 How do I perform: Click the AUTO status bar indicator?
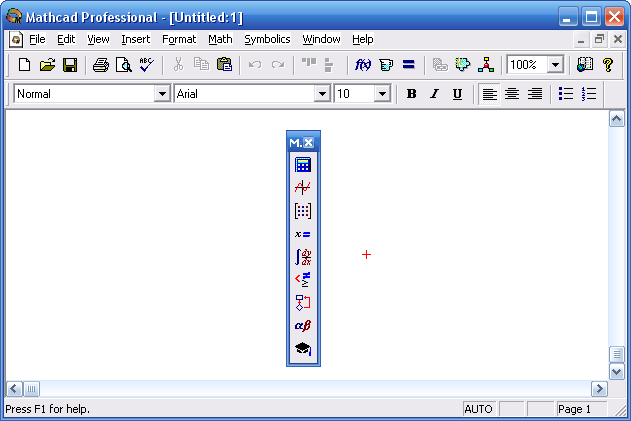click(x=478, y=409)
